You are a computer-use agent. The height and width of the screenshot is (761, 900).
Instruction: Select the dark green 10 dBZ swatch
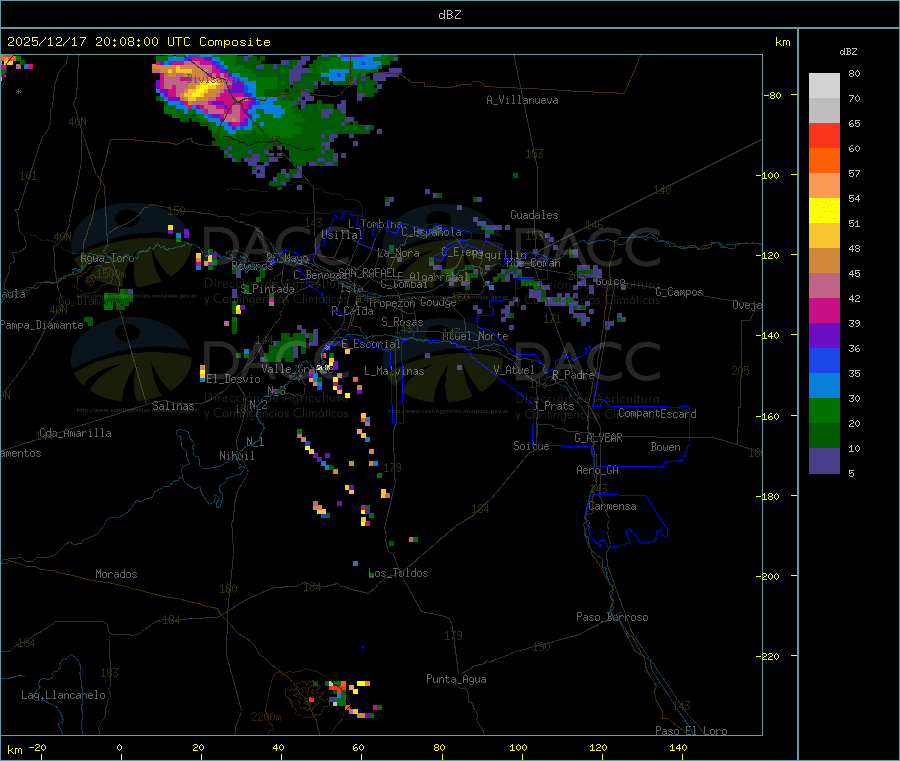tap(824, 436)
